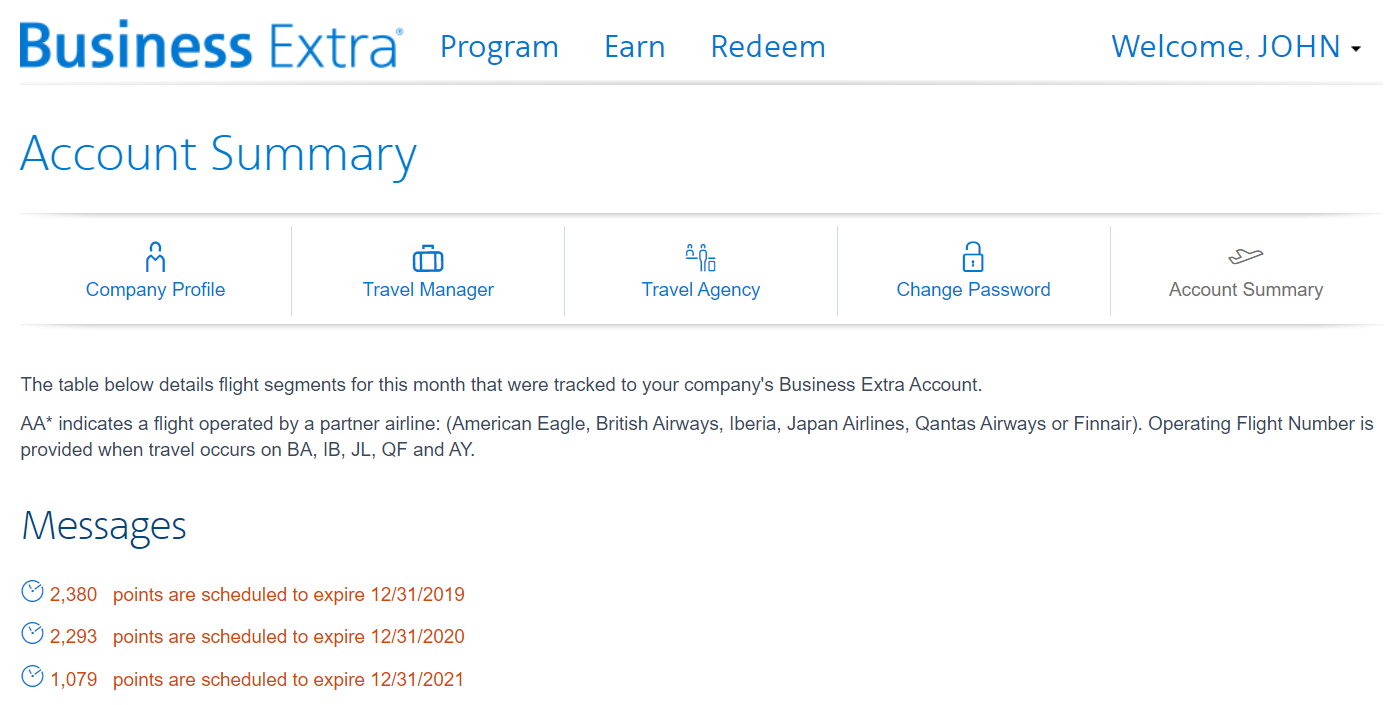The height and width of the screenshot is (705, 1385).
Task: Click the Travel Agency label
Action: coord(701,289)
